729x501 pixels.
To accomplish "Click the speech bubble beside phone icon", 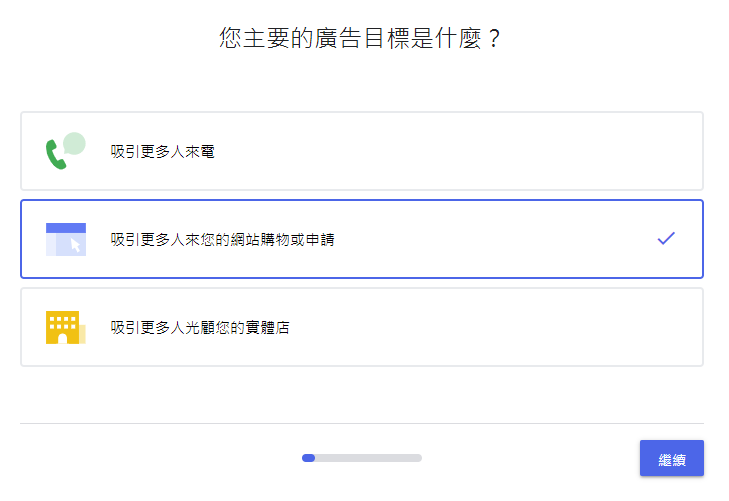I will 74,143.
